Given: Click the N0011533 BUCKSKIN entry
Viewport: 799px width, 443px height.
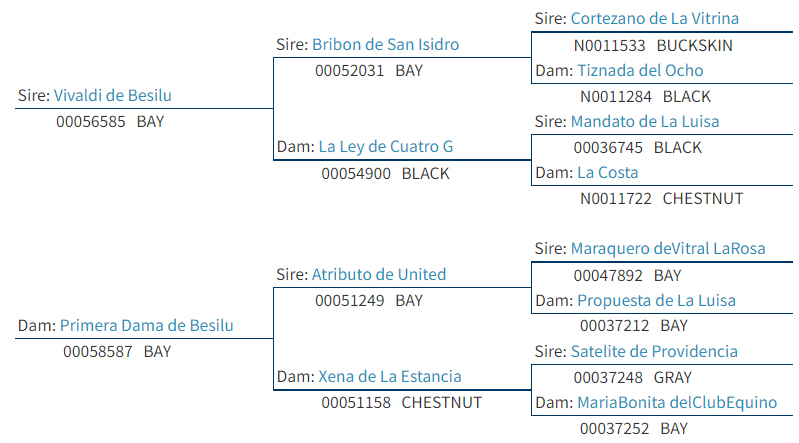Looking at the screenshot, I should 653,45.
